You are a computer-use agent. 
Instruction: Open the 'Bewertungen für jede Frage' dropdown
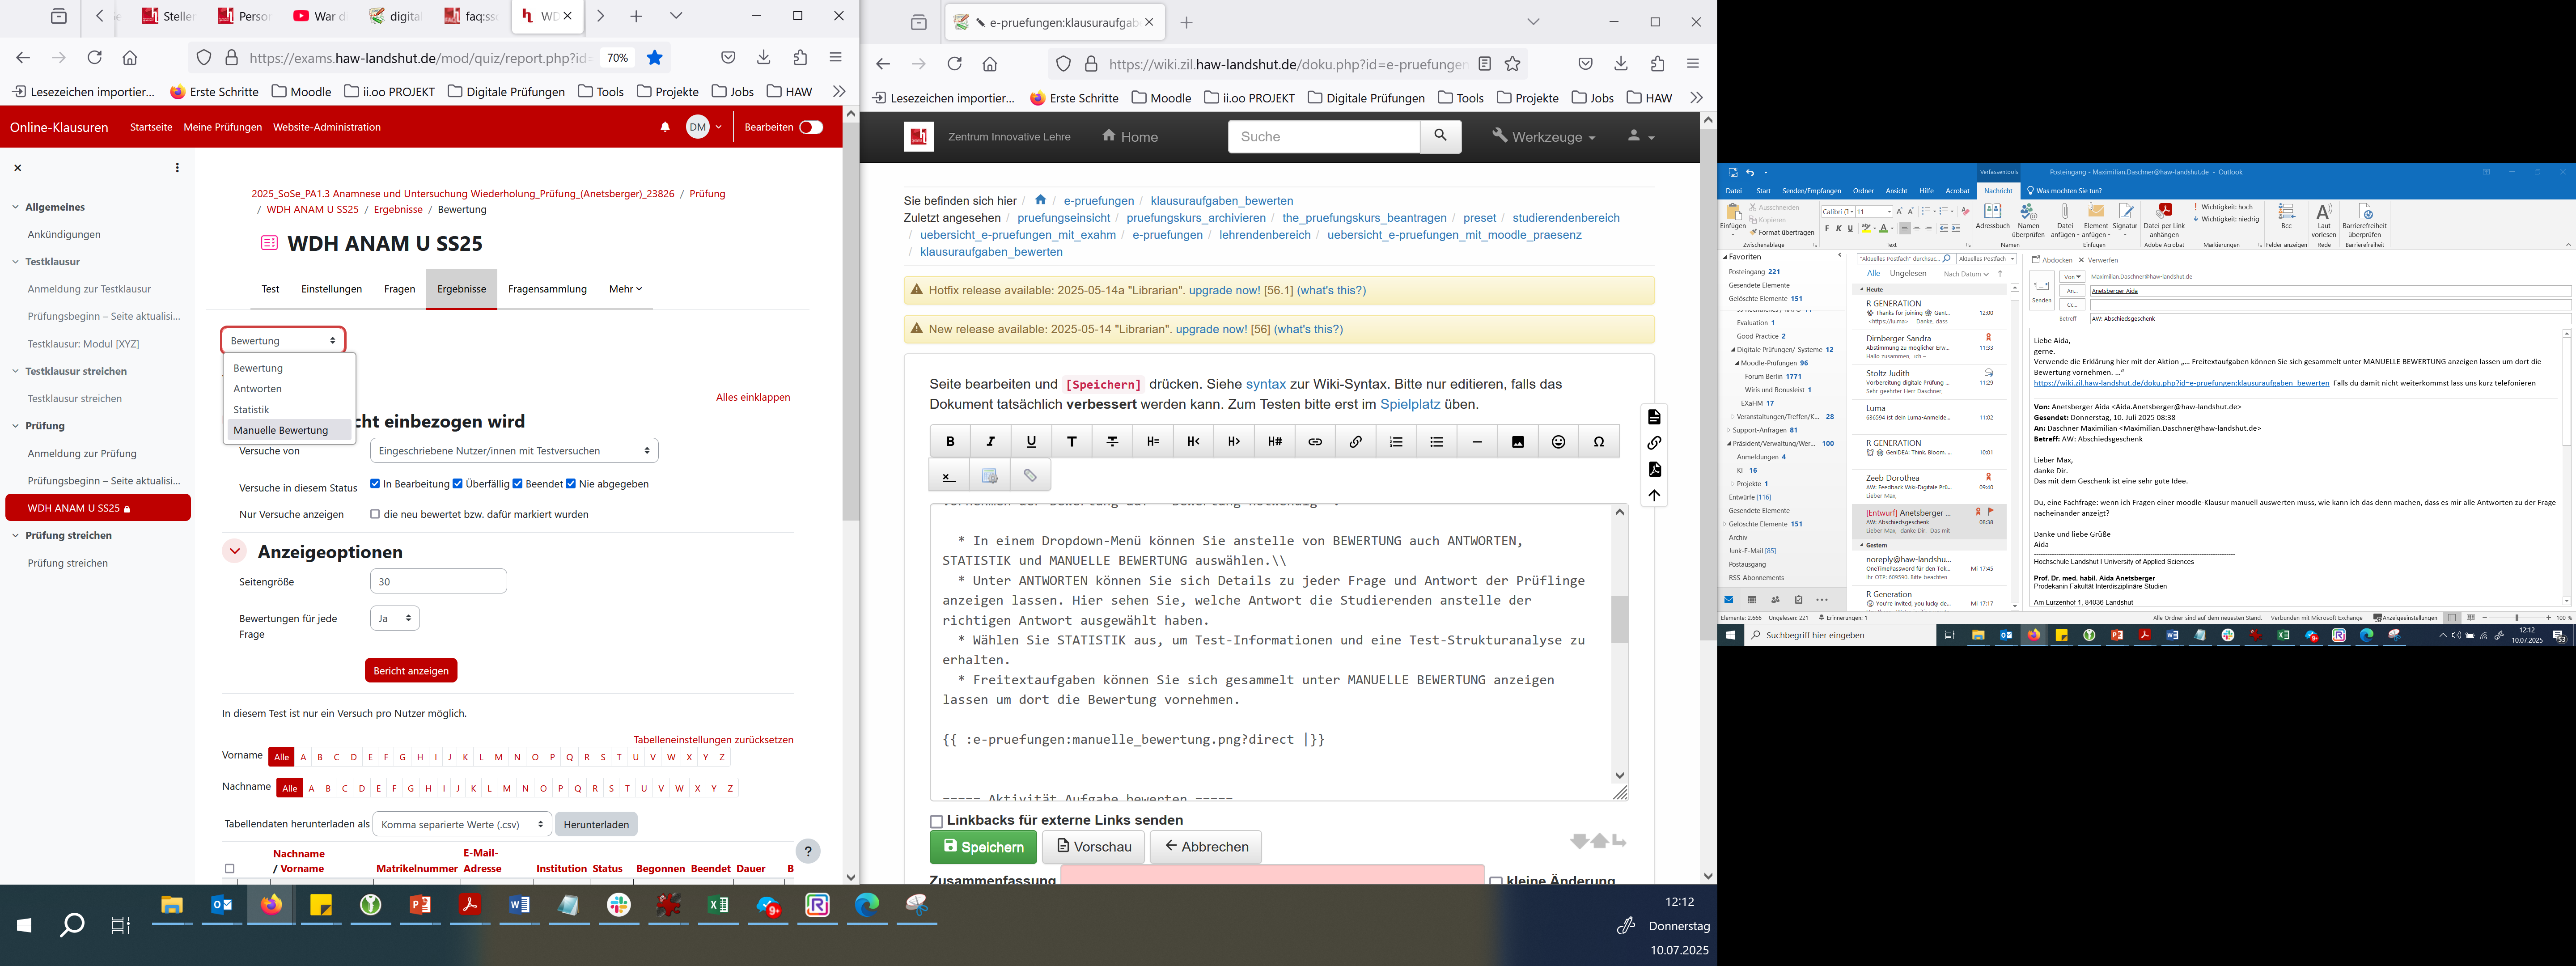395,618
